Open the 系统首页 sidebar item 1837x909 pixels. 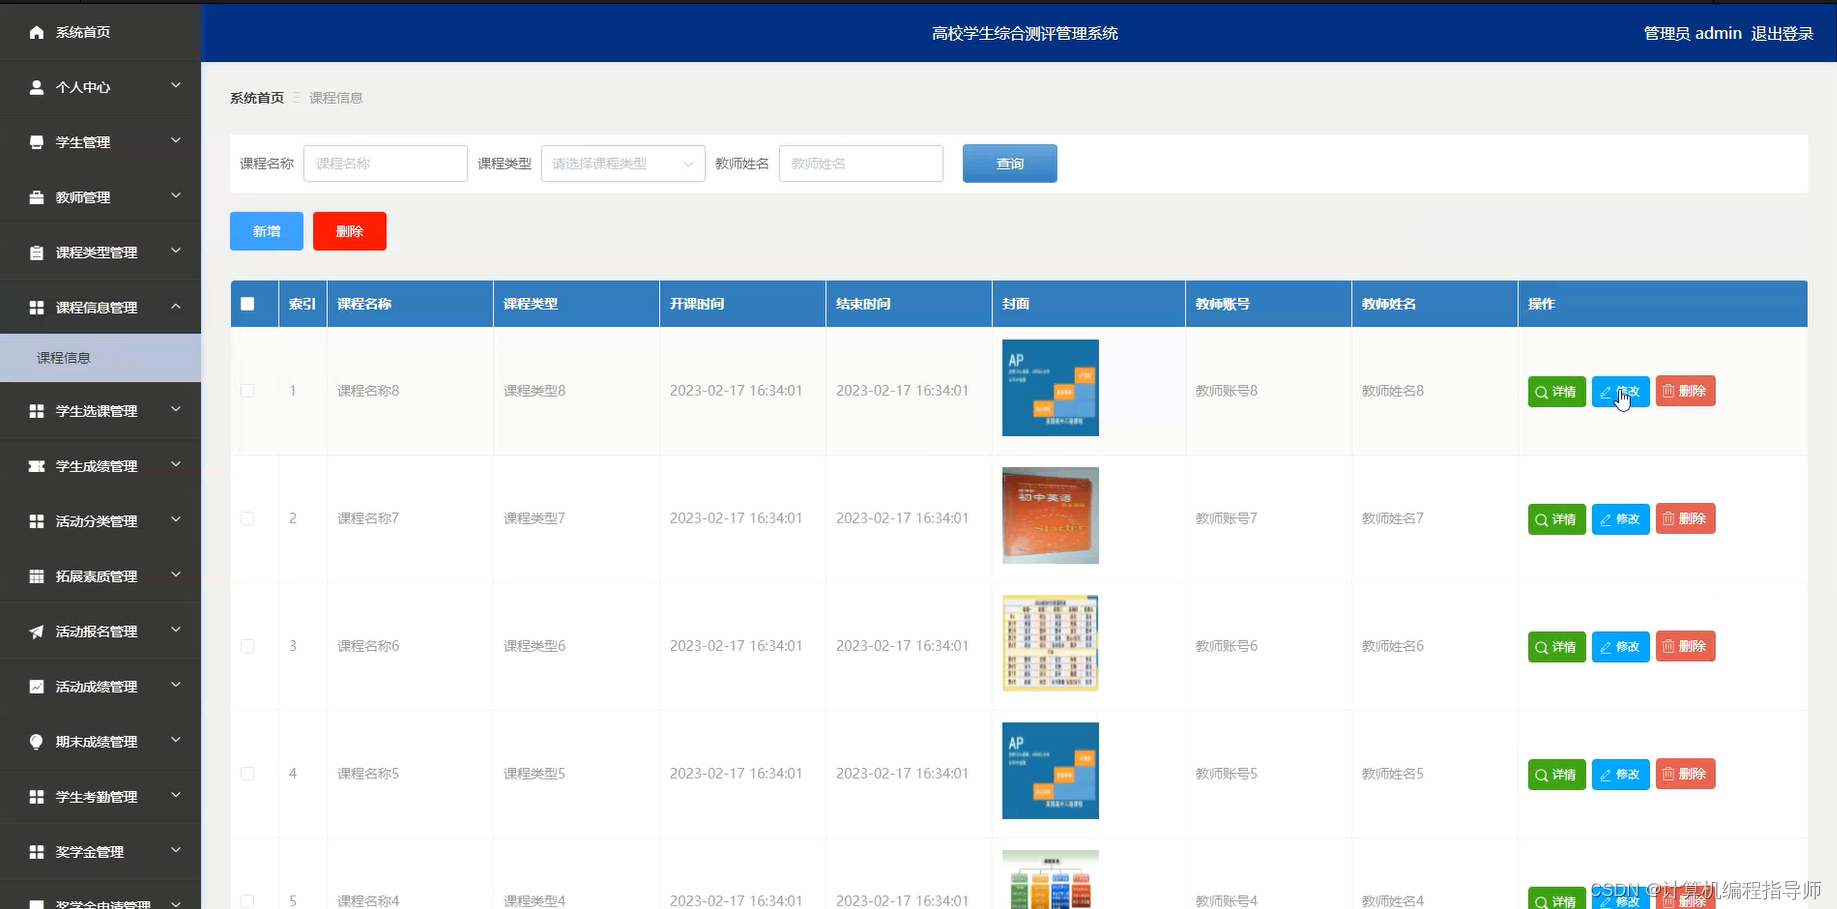pos(100,32)
